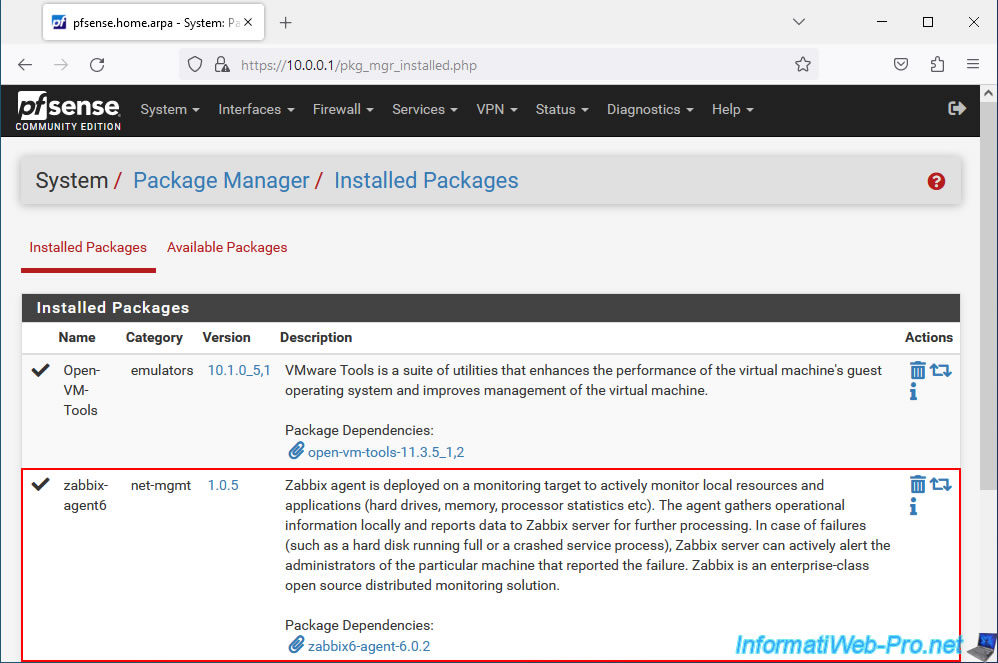This screenshot has height=663, width=998.
Task: Open zabbix-agent6 version 1.0.5 link
Action: pos(223,485)
